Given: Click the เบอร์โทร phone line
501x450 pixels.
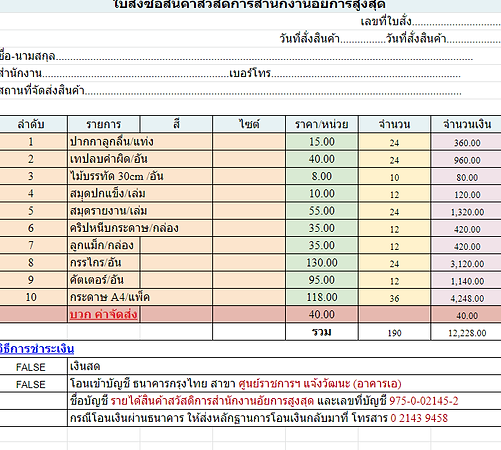Looking at the screenshot, I should pyautogui.click(x=345, y=73).
